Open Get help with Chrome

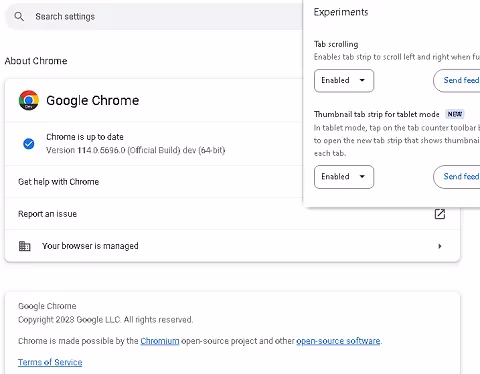click(x=154, y=182)
